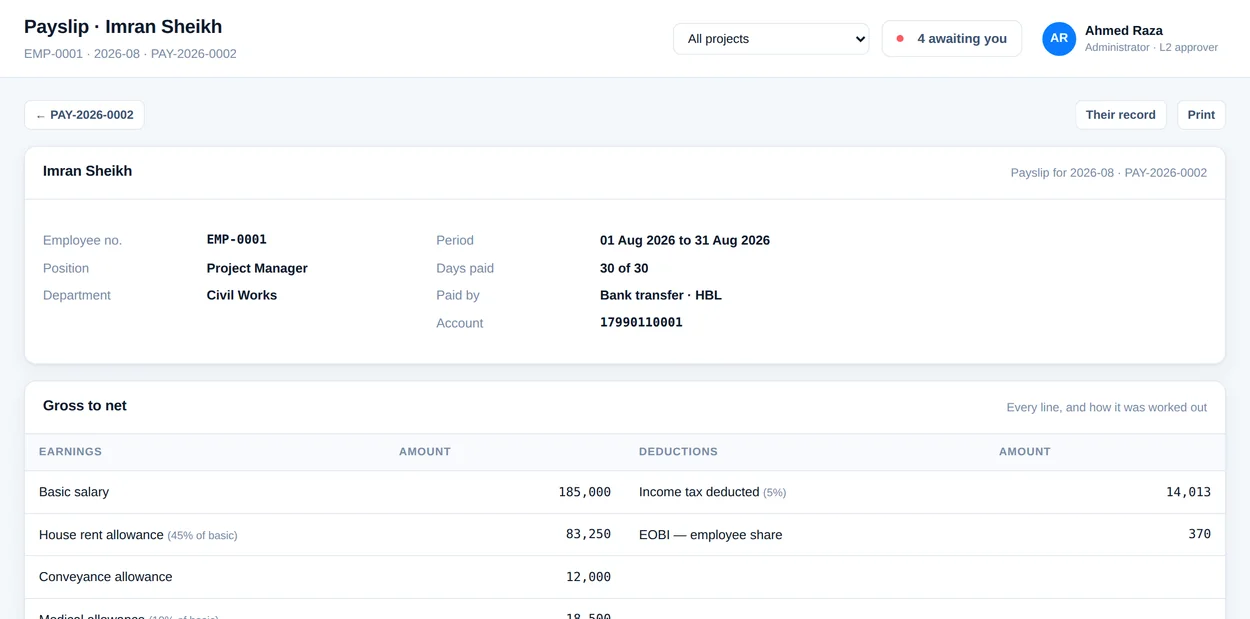This screenshot has width=1250, height=619.
Task: Click the Basic salary row label
Action: click(74, 492)
